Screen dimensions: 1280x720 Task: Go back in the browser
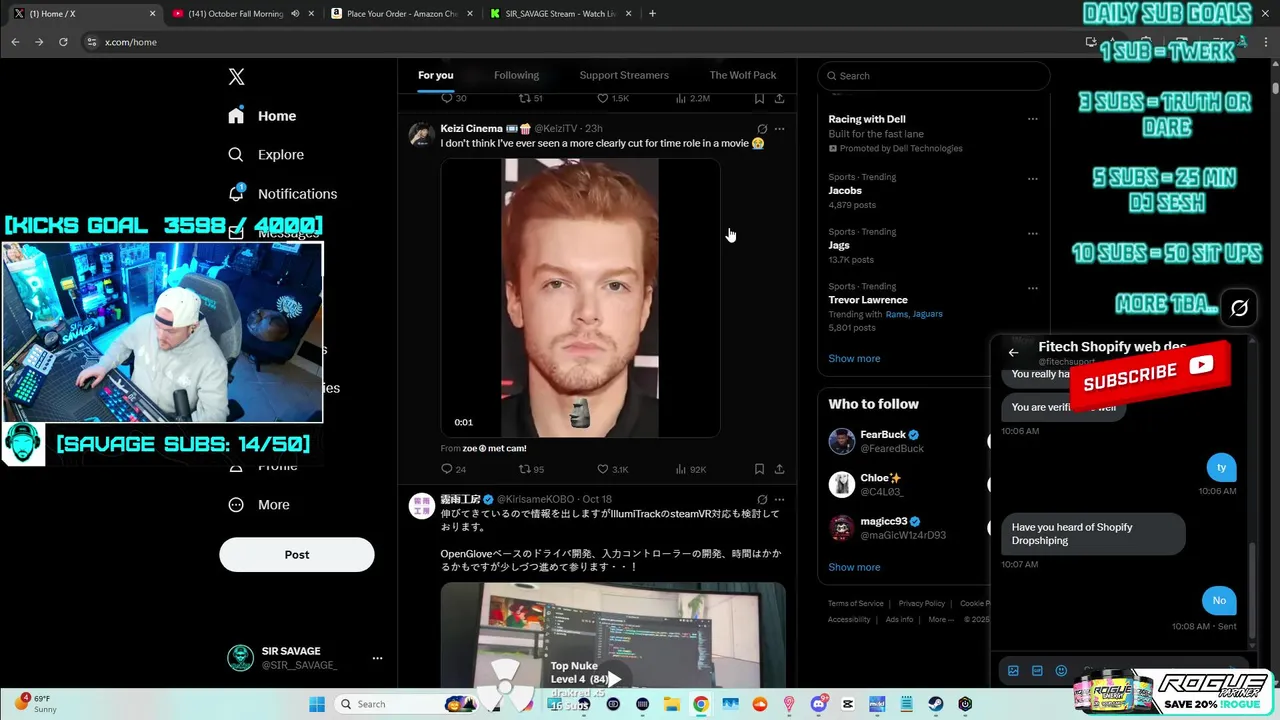(15, 42)
